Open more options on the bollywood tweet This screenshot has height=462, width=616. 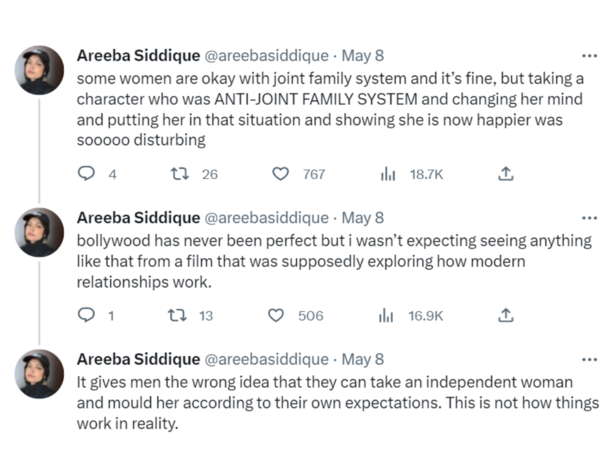[589, 217]
